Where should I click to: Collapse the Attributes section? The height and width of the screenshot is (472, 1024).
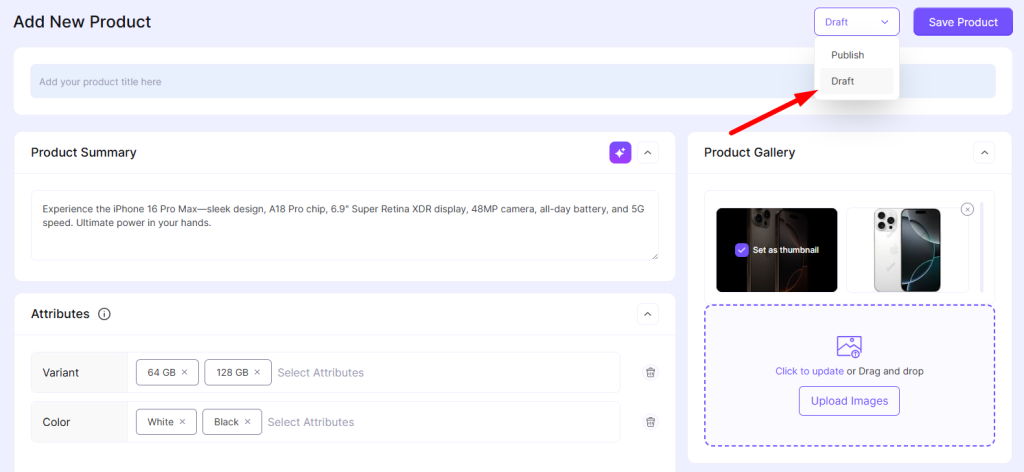coord(648,314)
